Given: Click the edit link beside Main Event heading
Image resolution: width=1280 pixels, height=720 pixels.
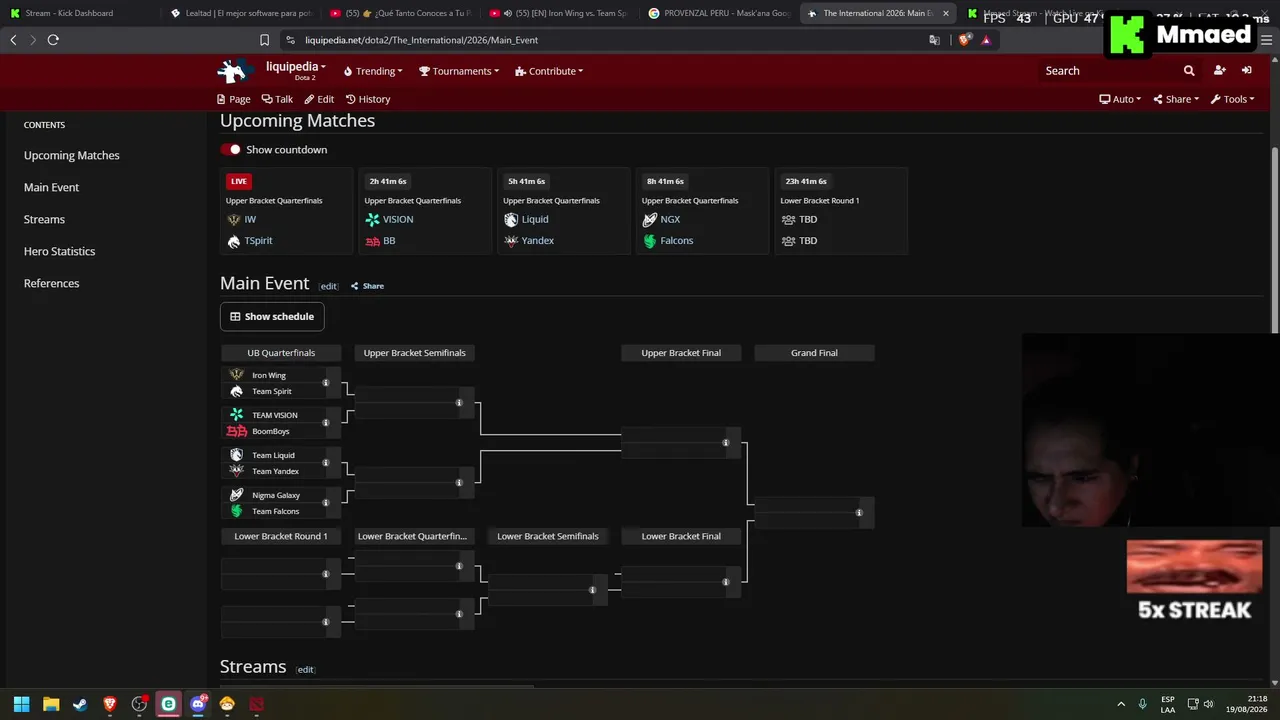Looking at the screenshot, I should (328, 287).
